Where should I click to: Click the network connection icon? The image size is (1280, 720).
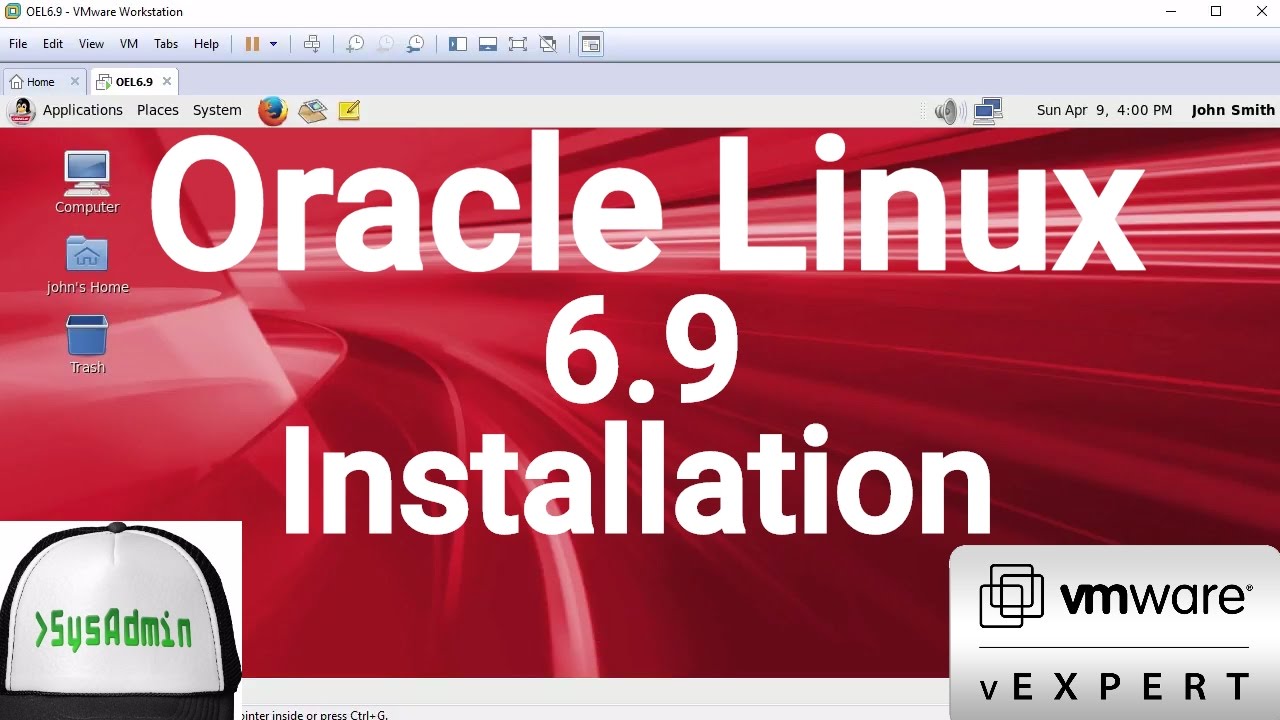[988, 111]
